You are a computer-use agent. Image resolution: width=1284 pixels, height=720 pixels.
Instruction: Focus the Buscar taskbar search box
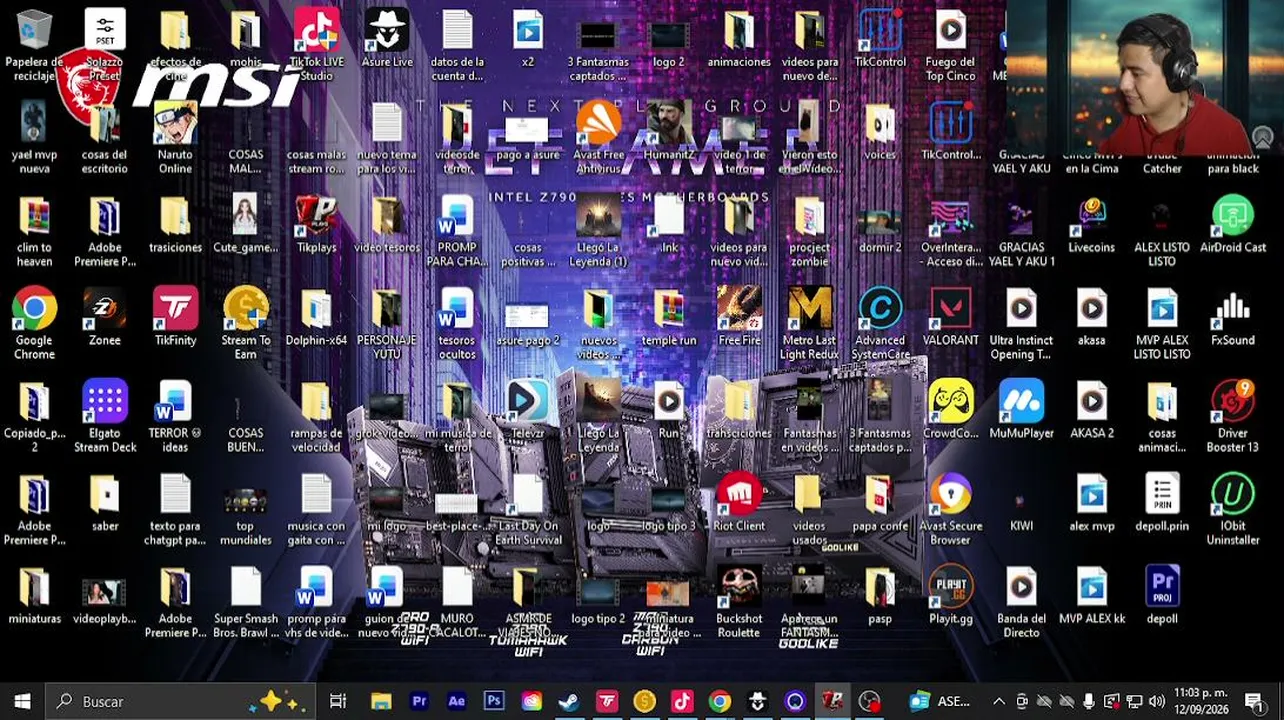[181, 701]
